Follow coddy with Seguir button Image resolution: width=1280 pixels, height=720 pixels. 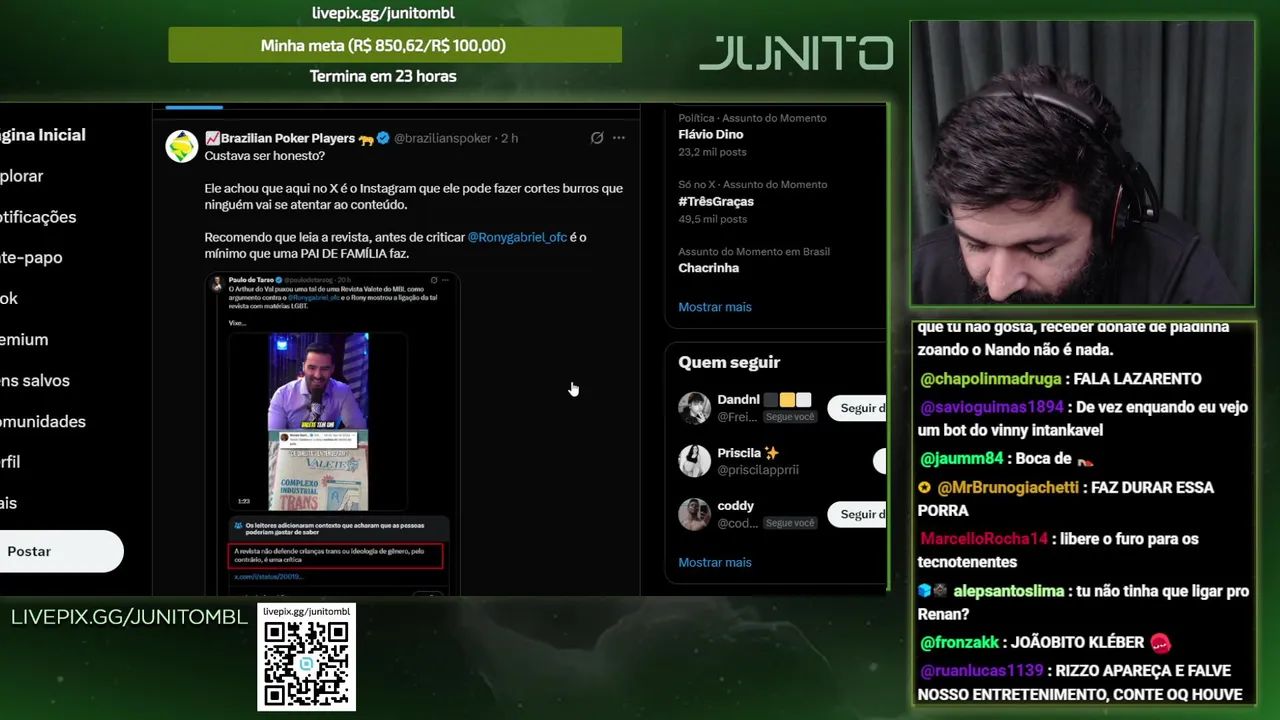coord(857,514)
